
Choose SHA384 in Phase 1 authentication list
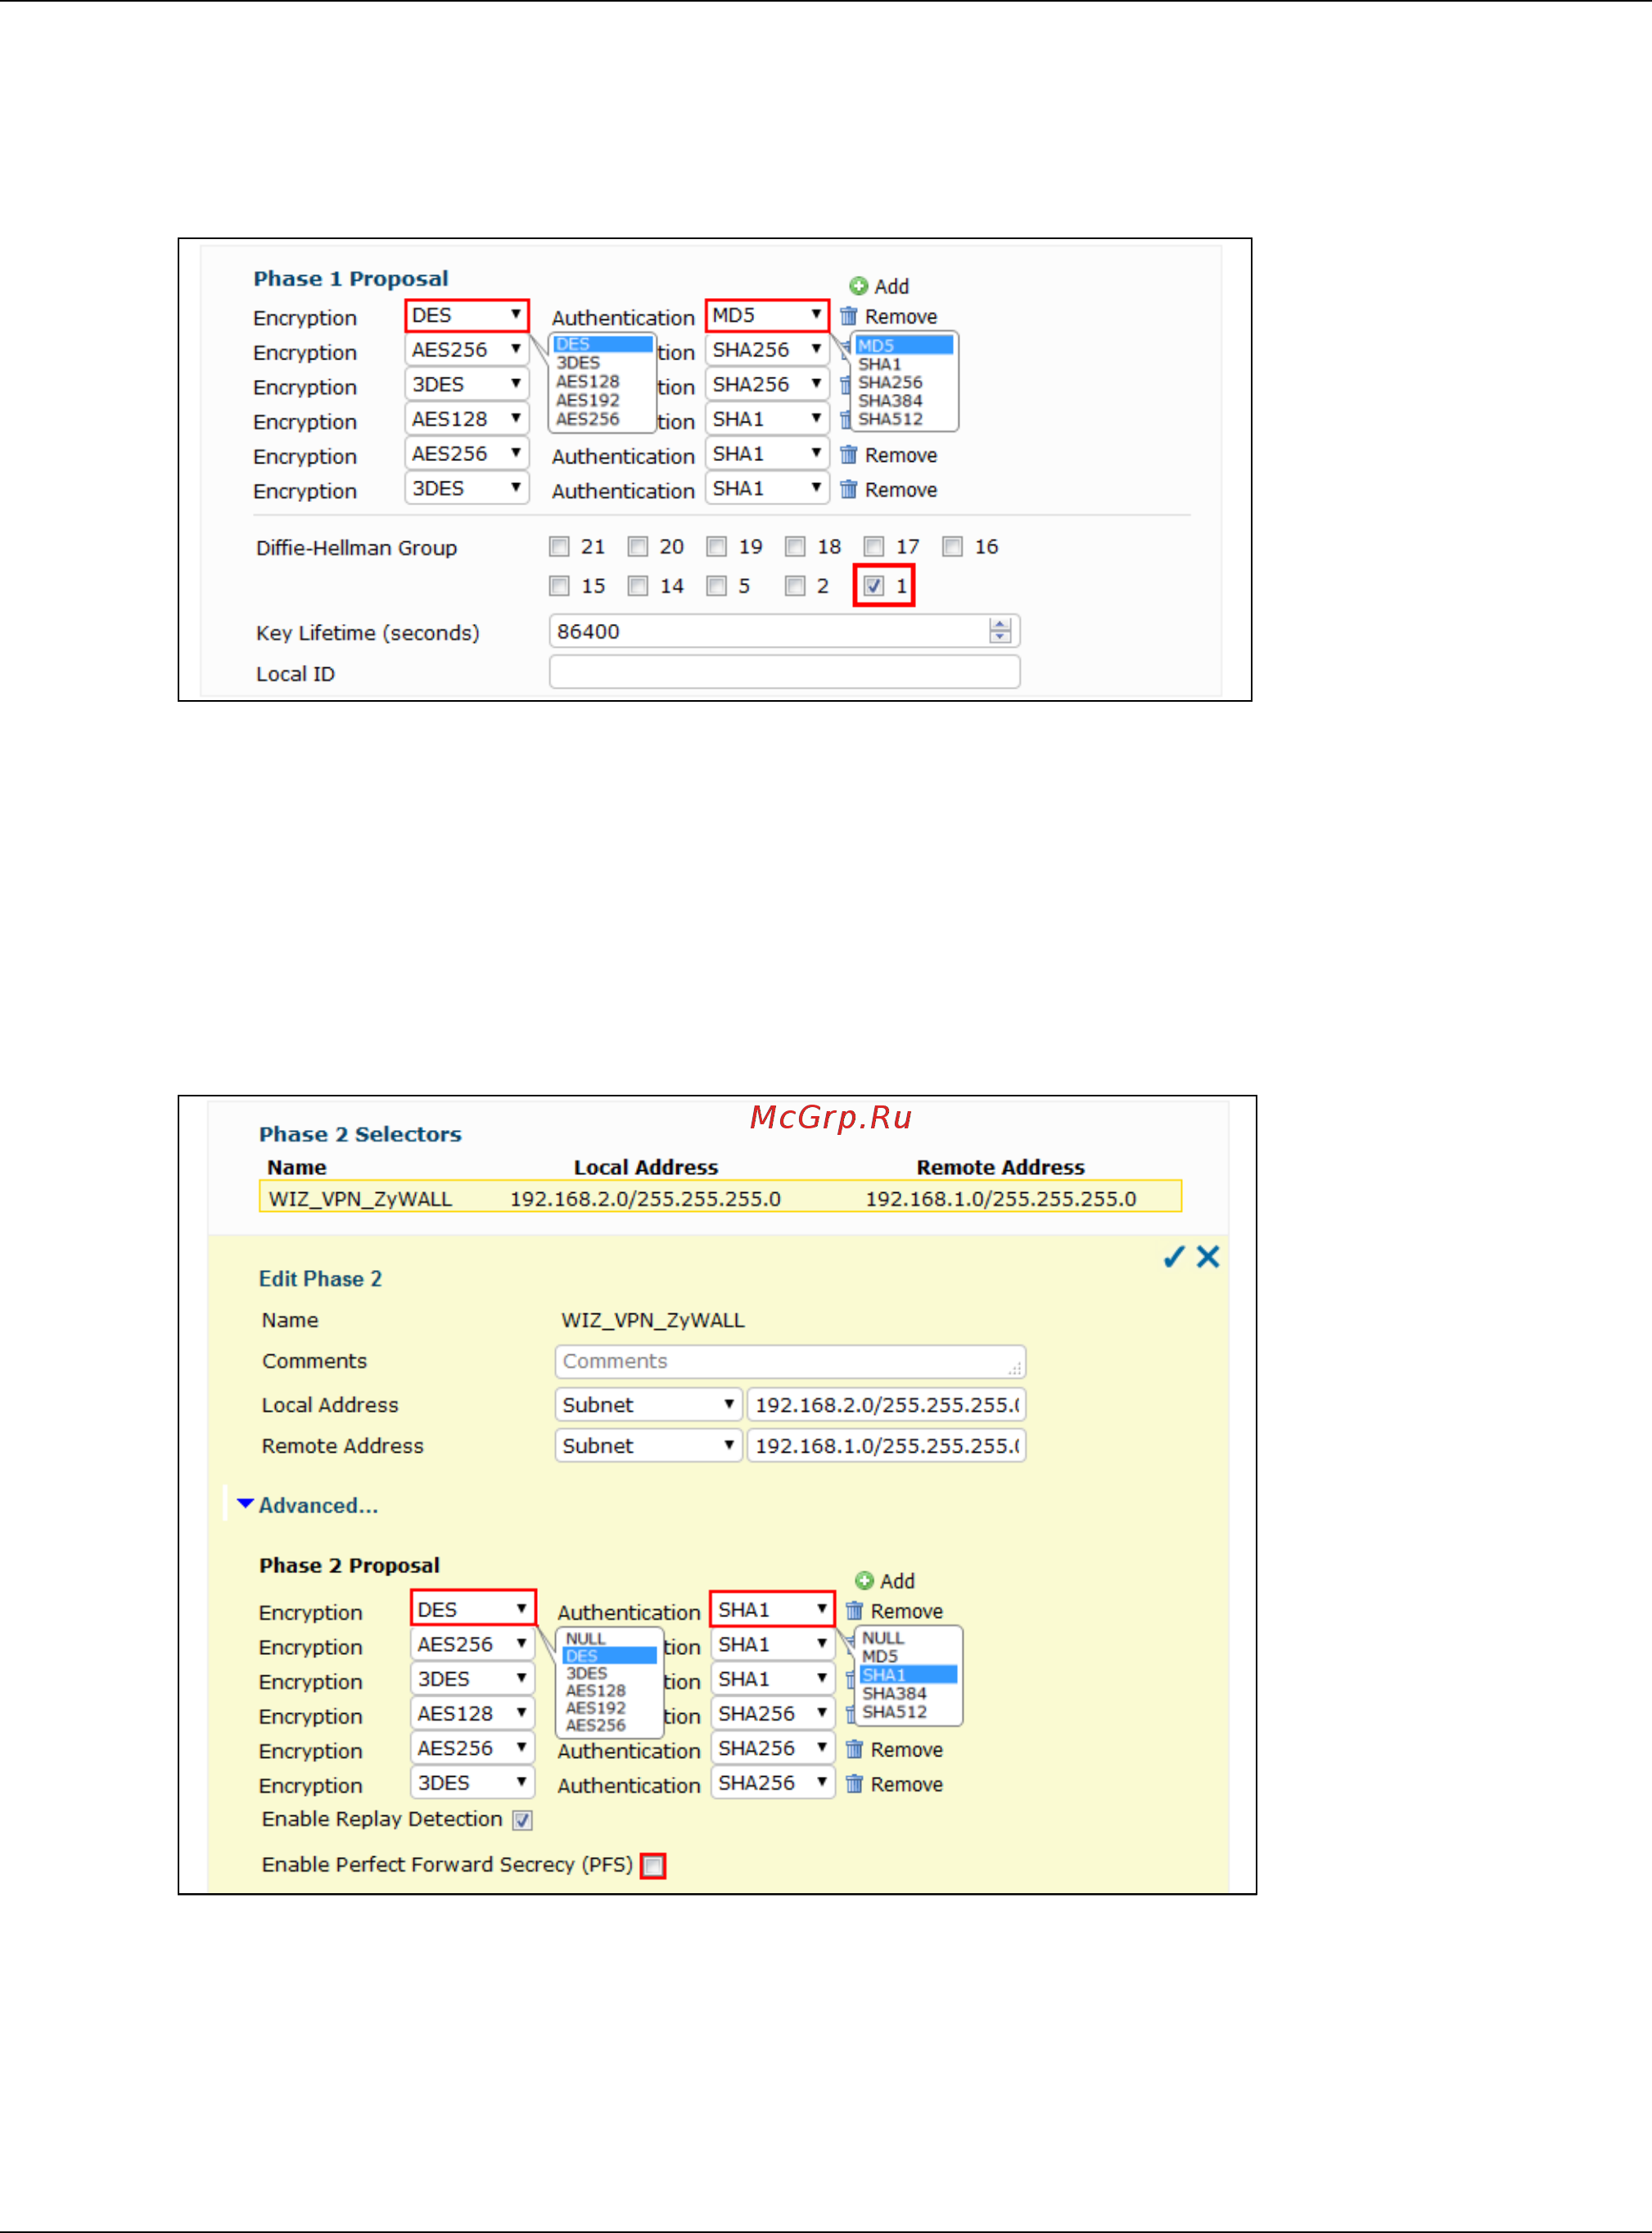[890, 401]
